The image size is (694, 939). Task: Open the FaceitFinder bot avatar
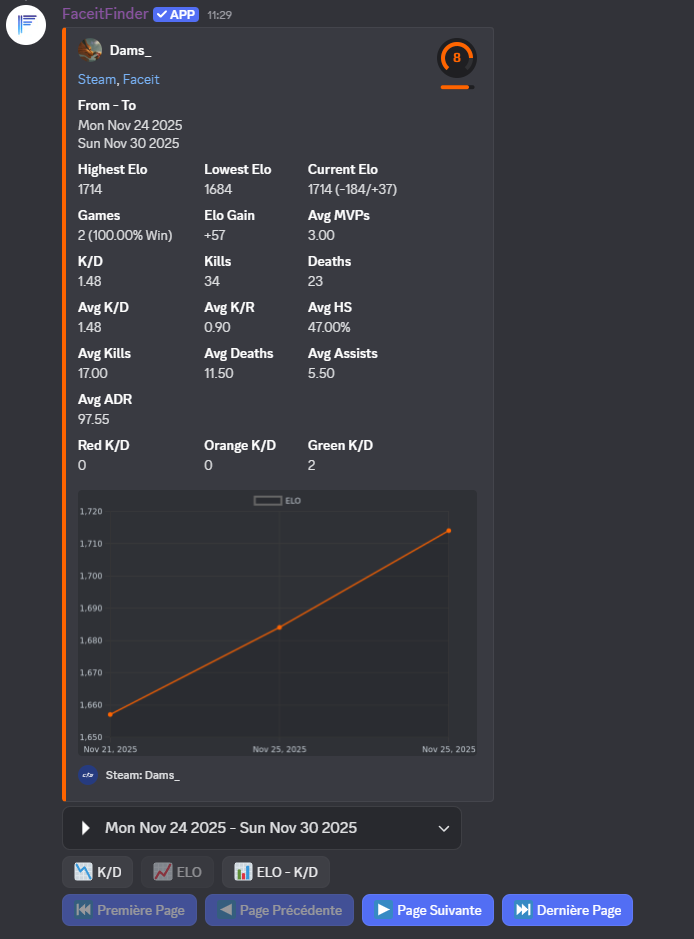26,25
